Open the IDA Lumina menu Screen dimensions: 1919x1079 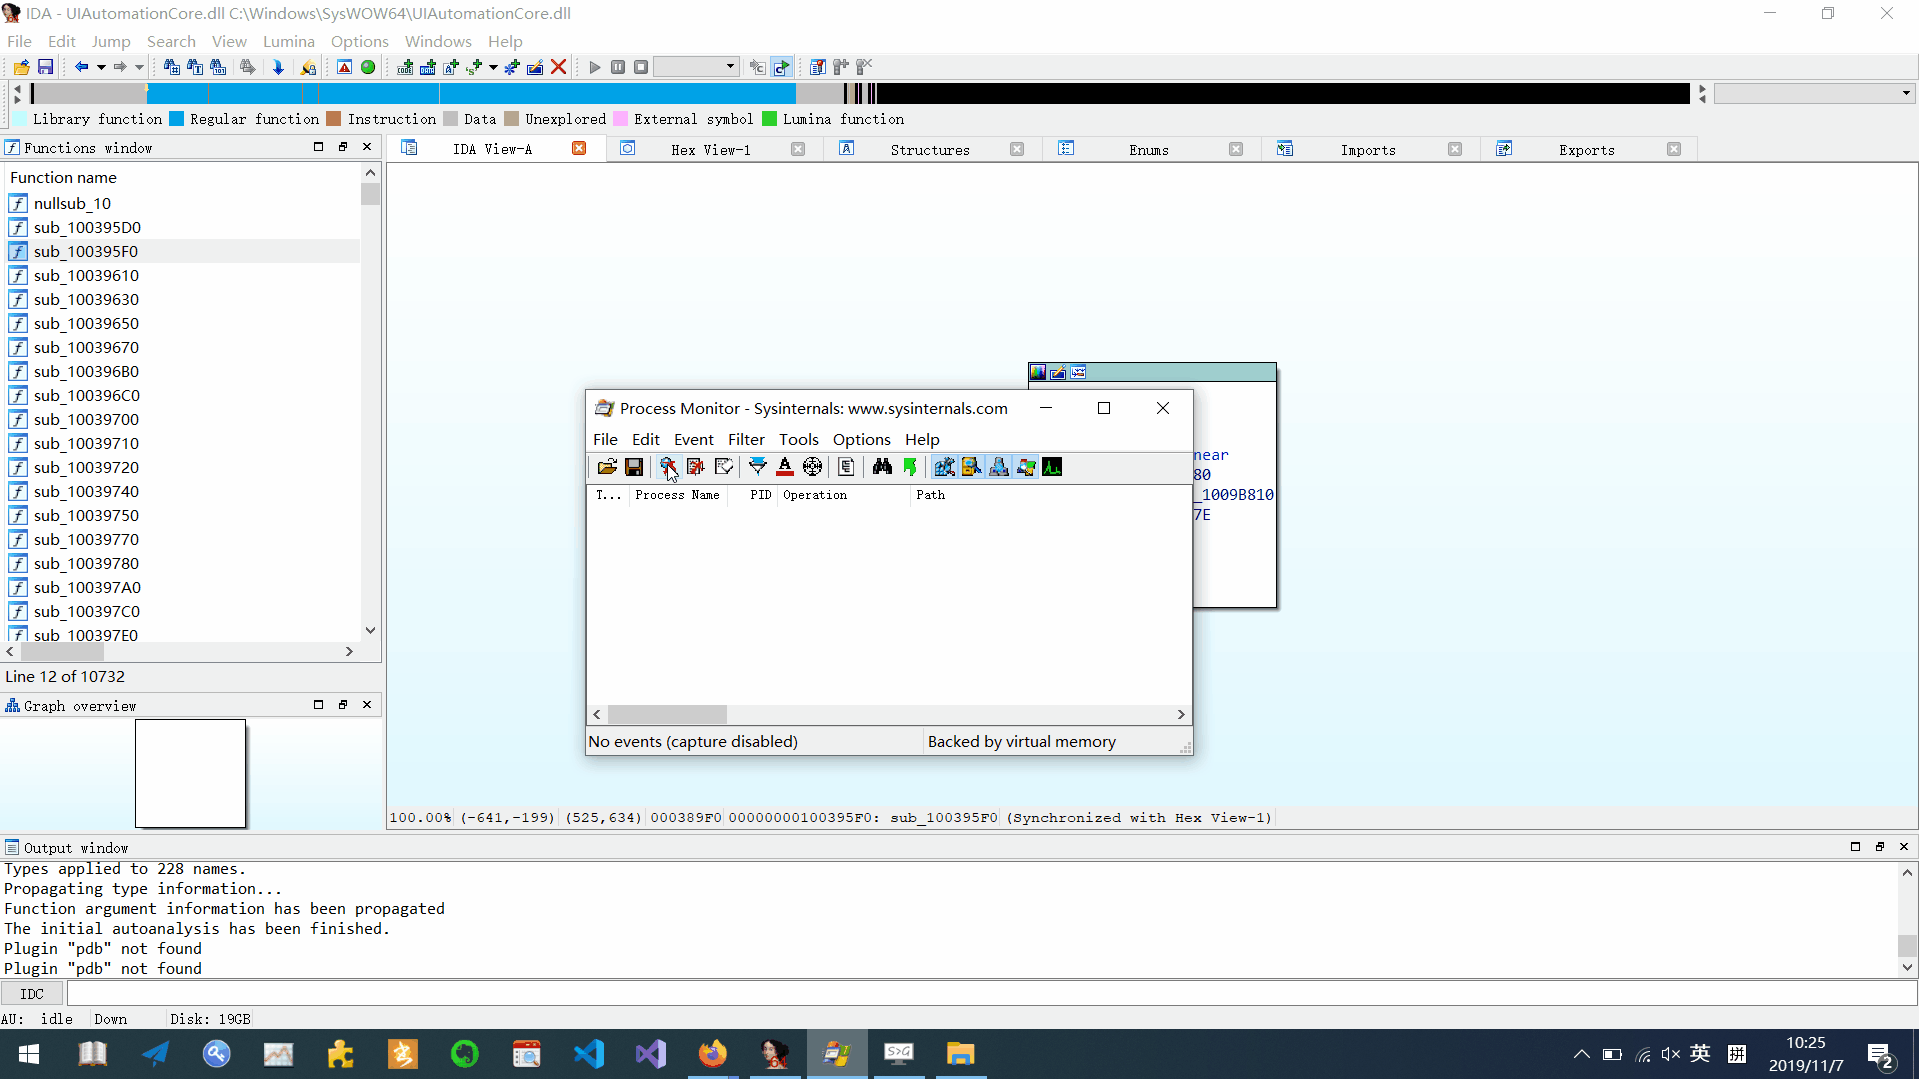(x=289, y=41)
